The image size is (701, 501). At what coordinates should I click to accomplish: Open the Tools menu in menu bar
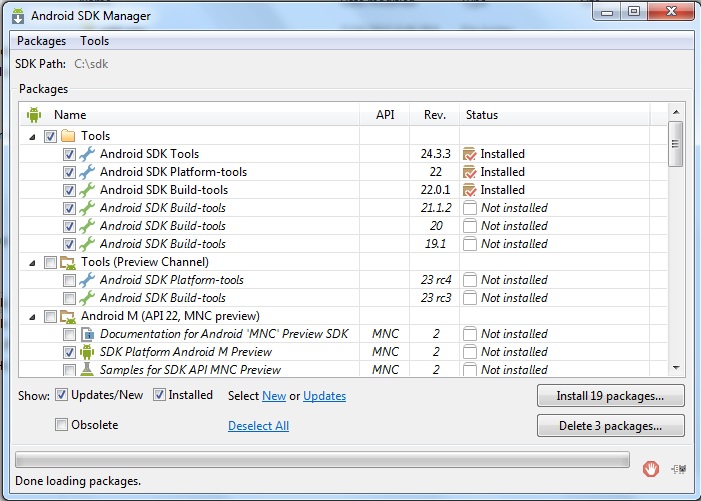[95, 41]
